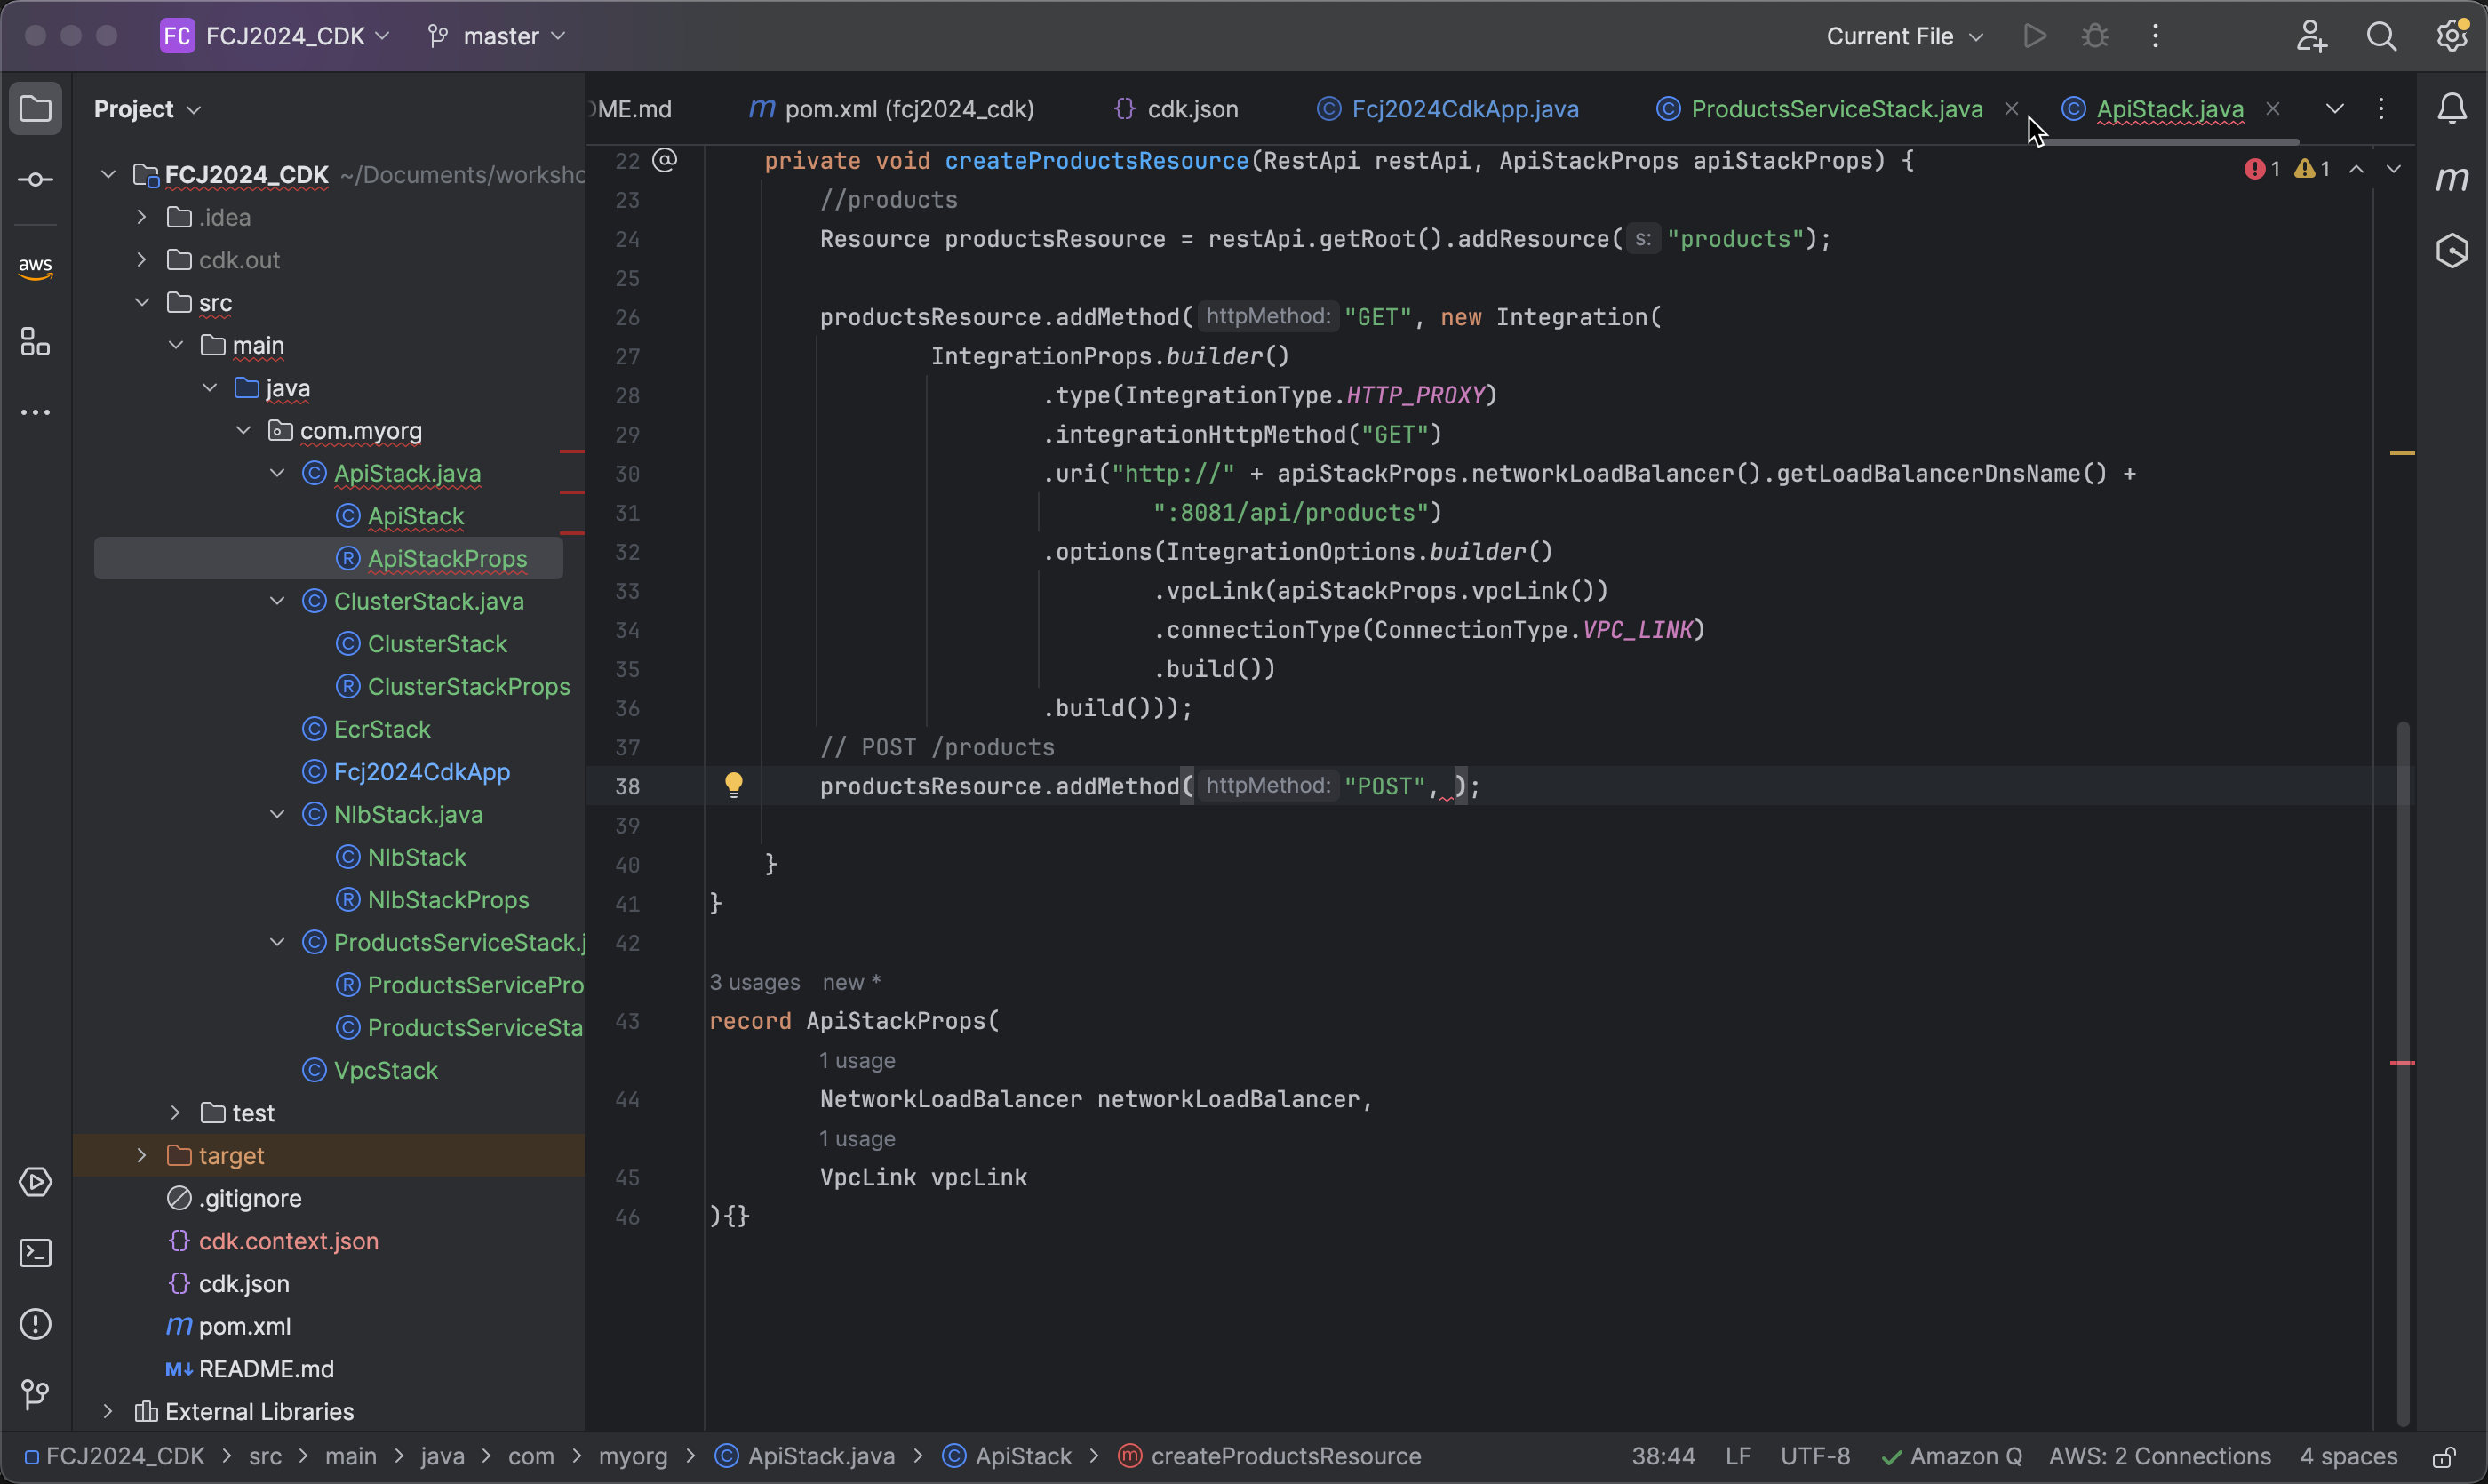The width and height of the screenshot is (2488, 1484).
Task: Toggle read-only lock in status bar
Action: click(2444, 1457)
